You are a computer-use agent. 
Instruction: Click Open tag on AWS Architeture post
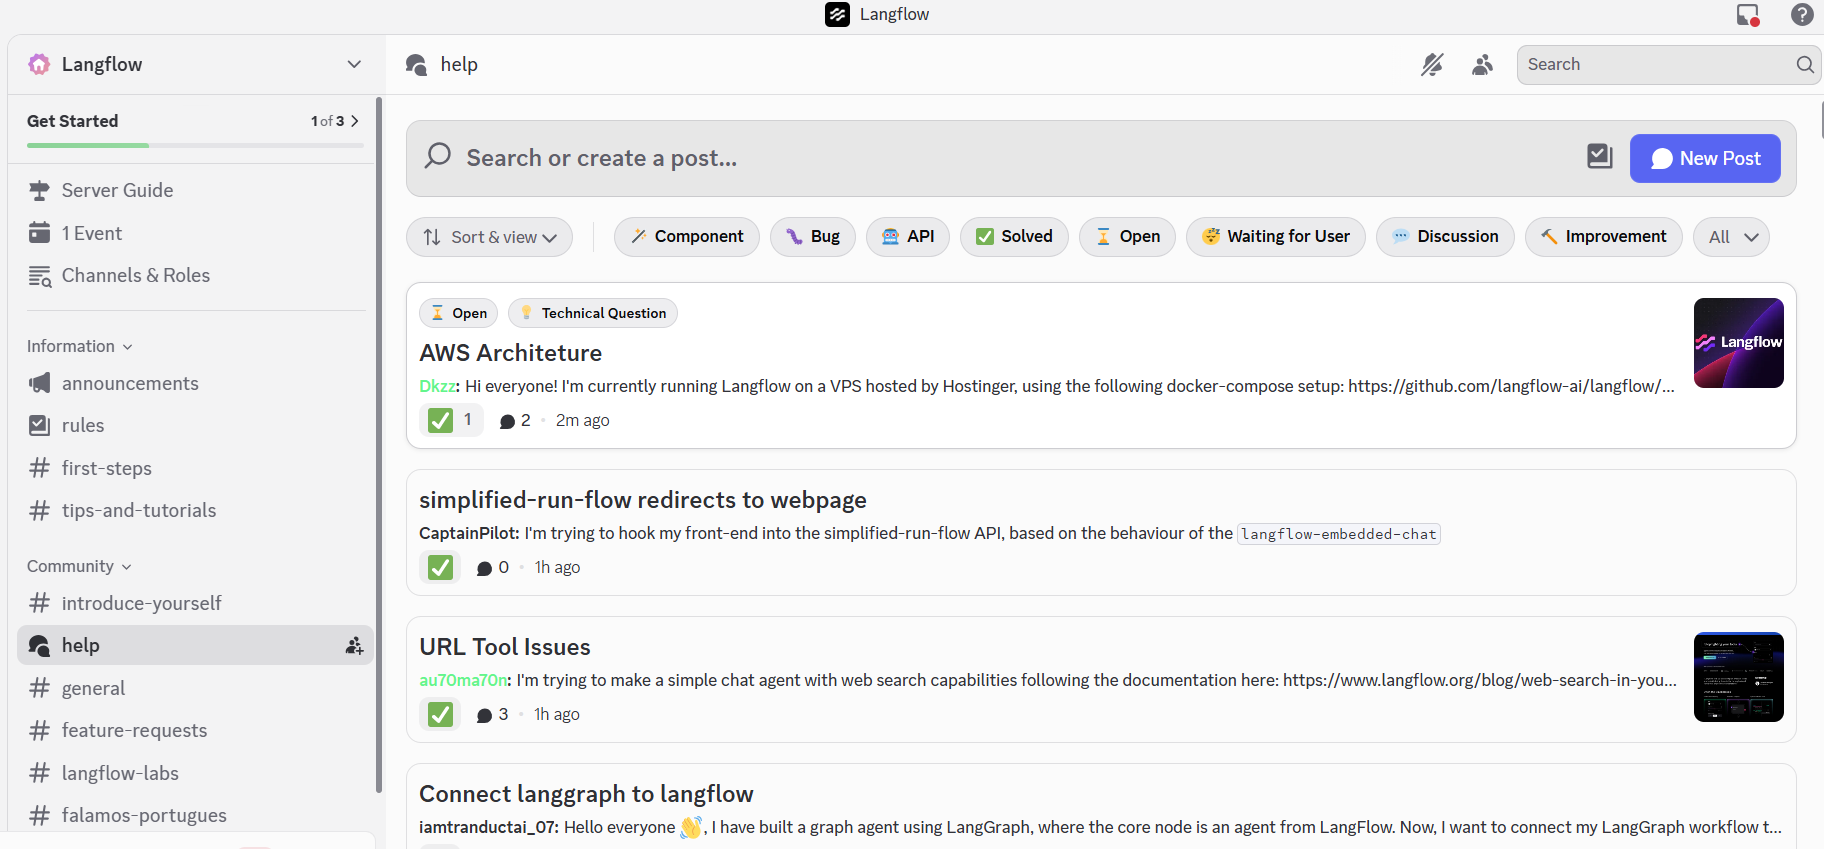tap(458, 313)
